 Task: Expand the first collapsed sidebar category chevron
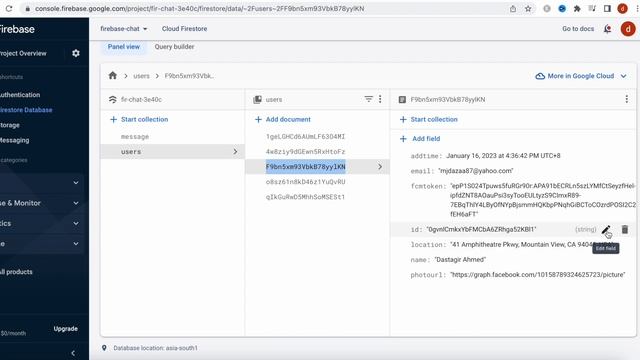76,182
